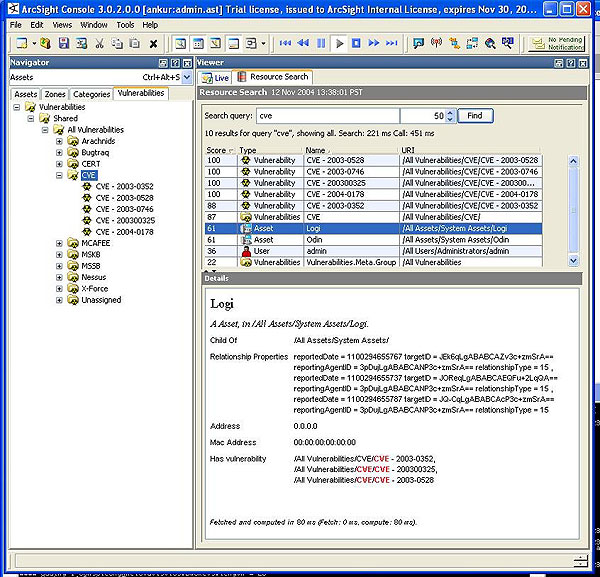Viewport: 600px width, 577px height.
Task: Click the results table vertical scrollbar
Action: 575,210
